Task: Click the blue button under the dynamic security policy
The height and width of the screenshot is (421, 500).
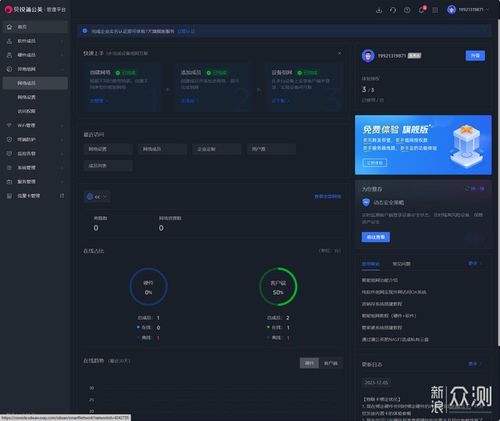Action: tap(376, 237)
